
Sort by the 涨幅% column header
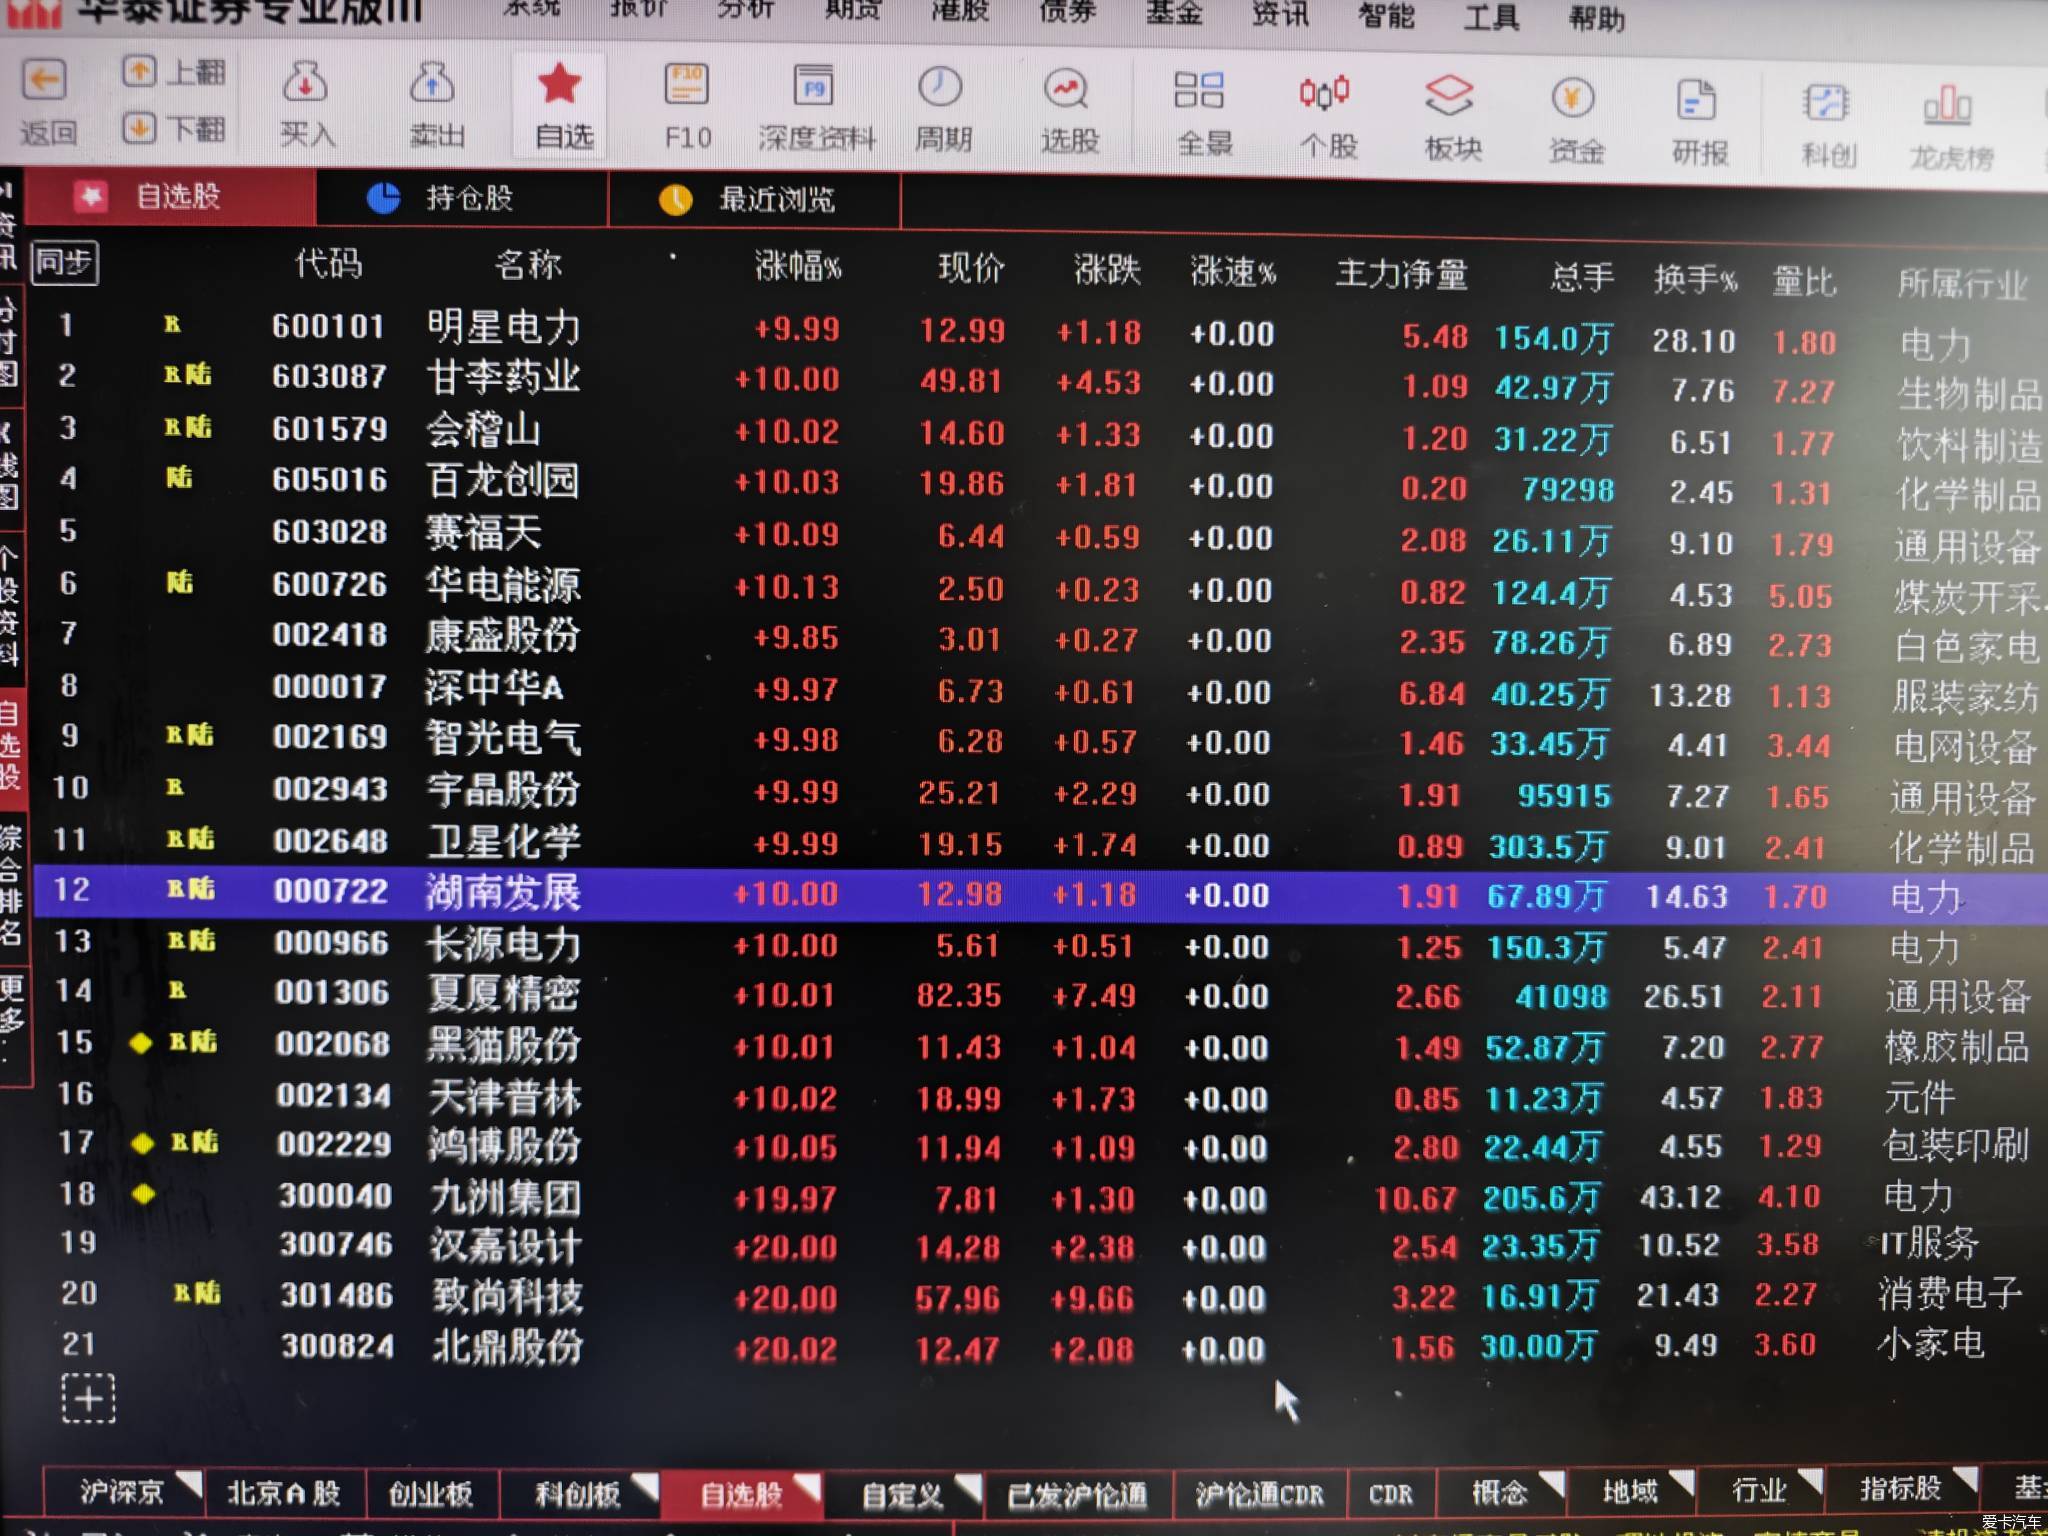pos(797,267)
